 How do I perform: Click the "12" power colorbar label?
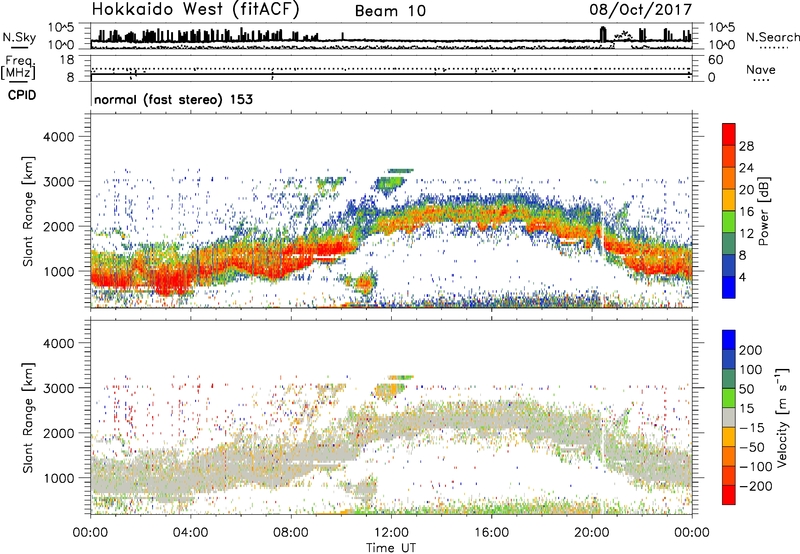746,234
